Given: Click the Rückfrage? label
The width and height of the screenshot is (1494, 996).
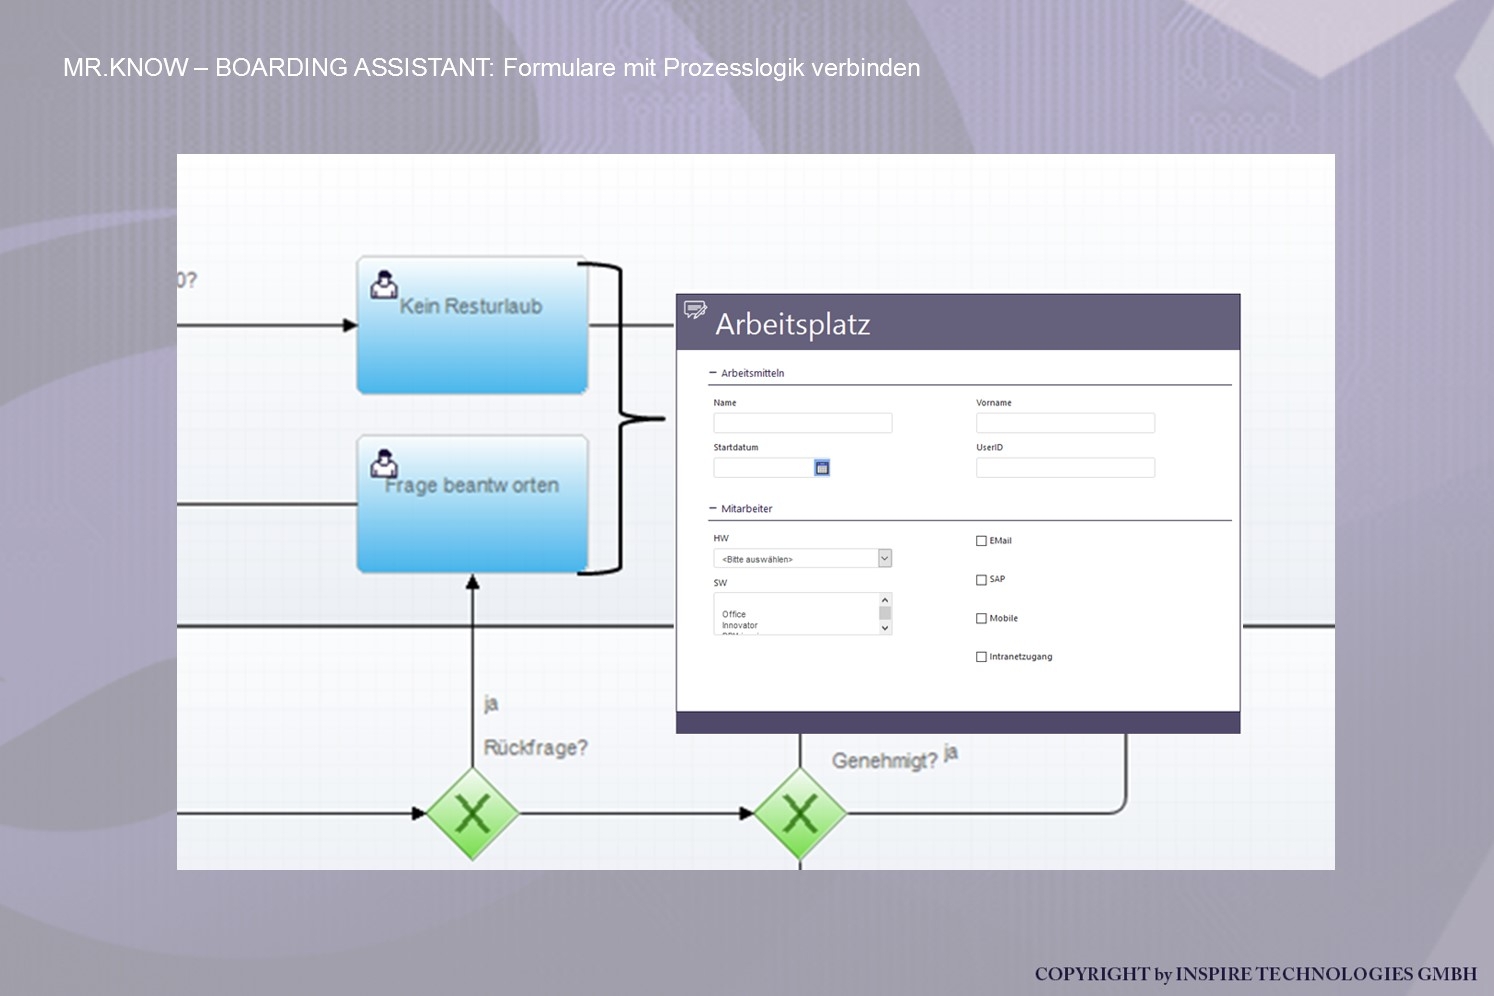Looking at the screenshot, I should 536,748.
